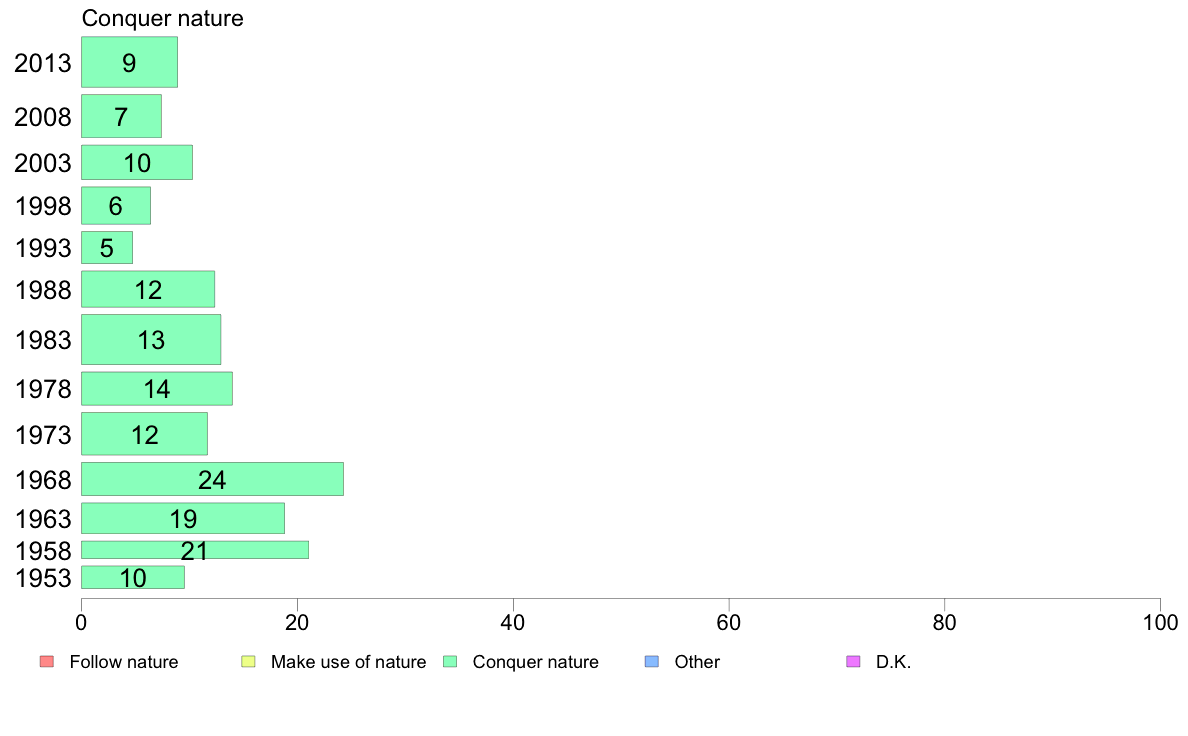
Task: Click the 40 tick on the x-axis
Action: coord(513,623)
